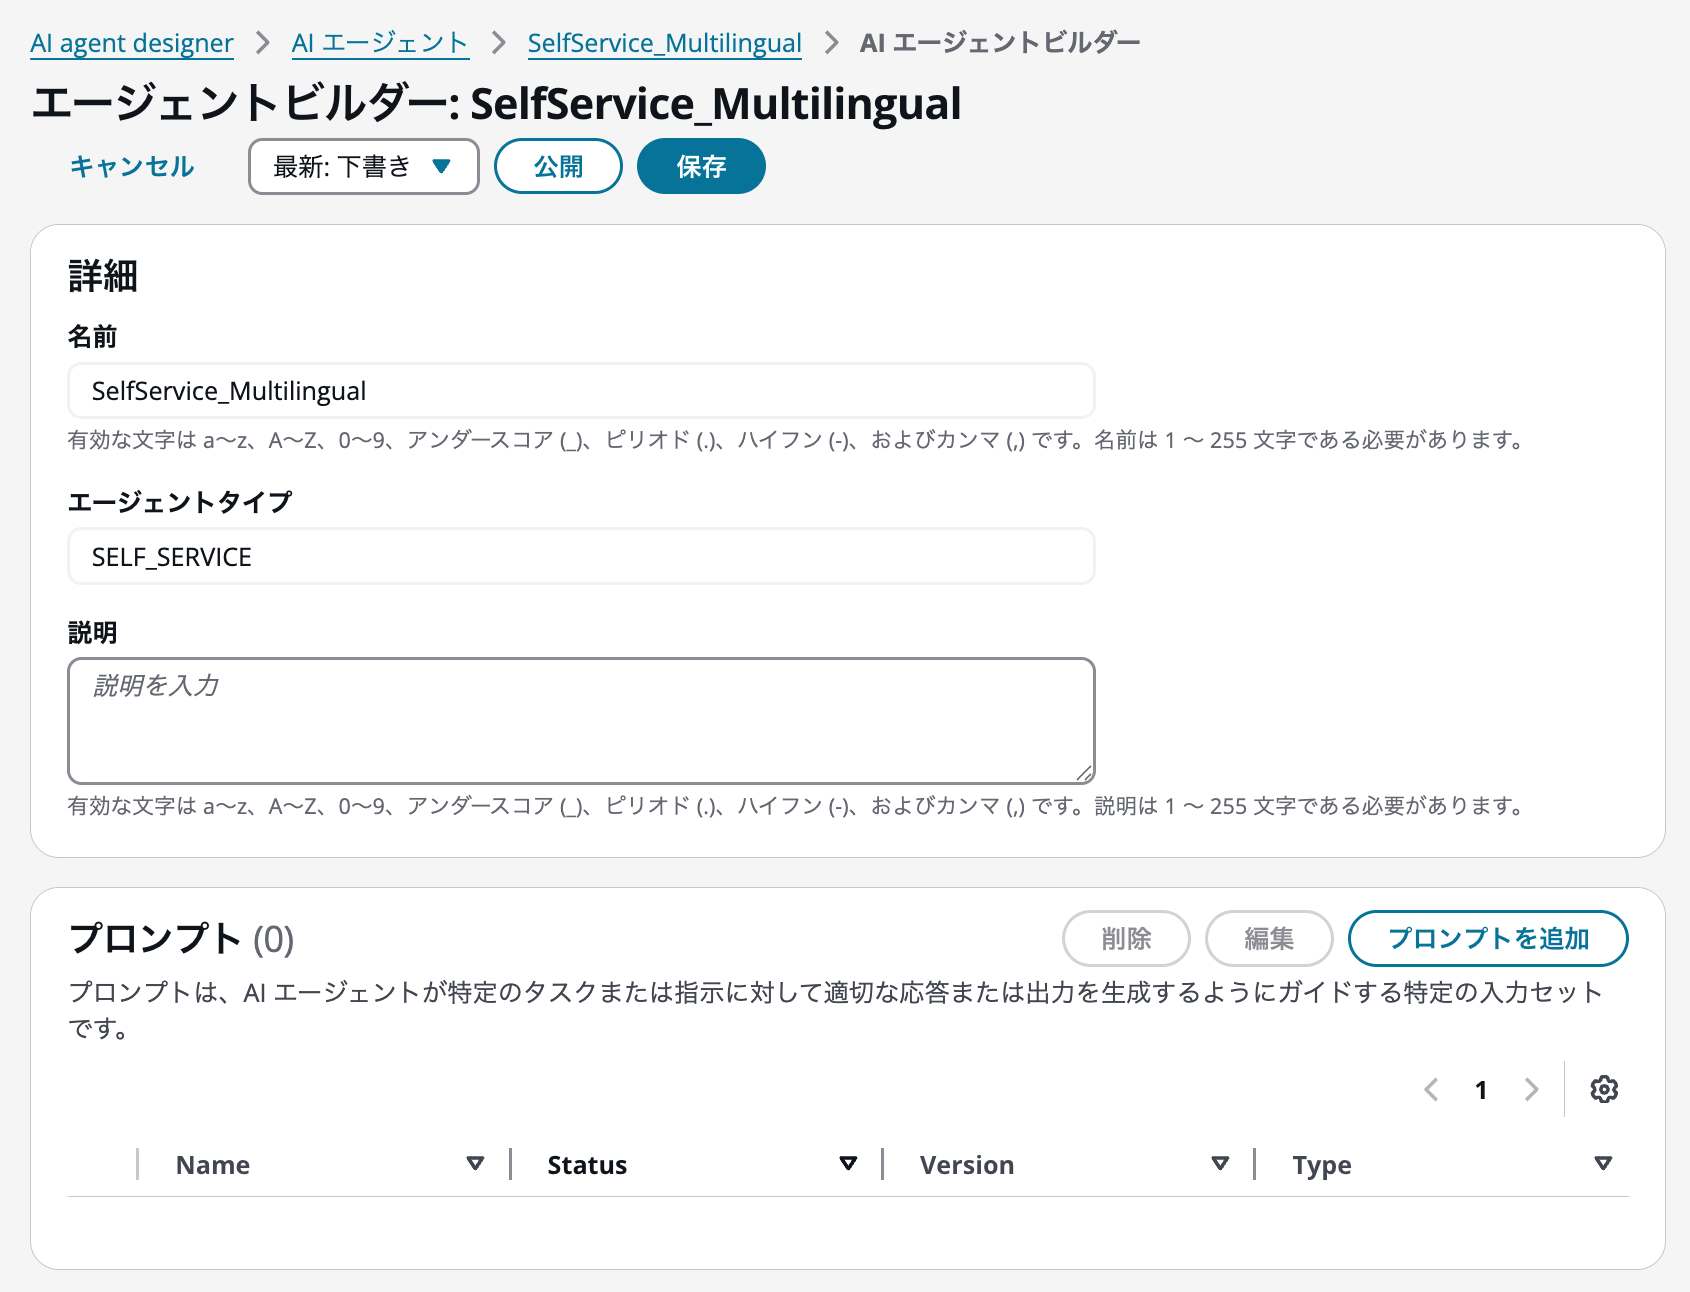
Task: Open the Status column filter triangle
Action: pyautogui.click(x=847, y=1163)
